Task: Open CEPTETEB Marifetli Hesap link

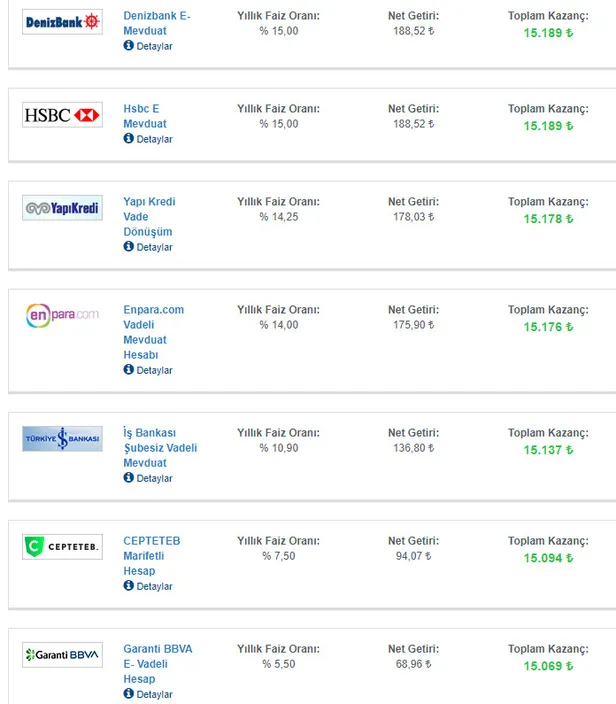Action: pos(151,556)
